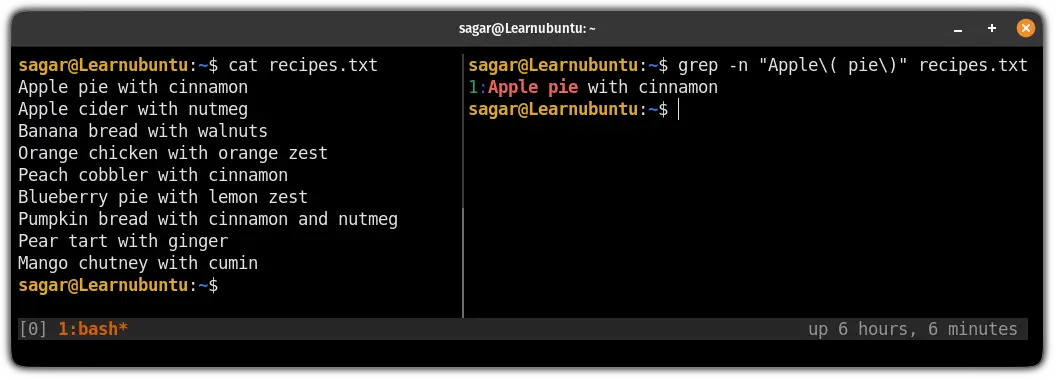
Task: Click the [0] tmux session indicator
Action: coord(33,329)
